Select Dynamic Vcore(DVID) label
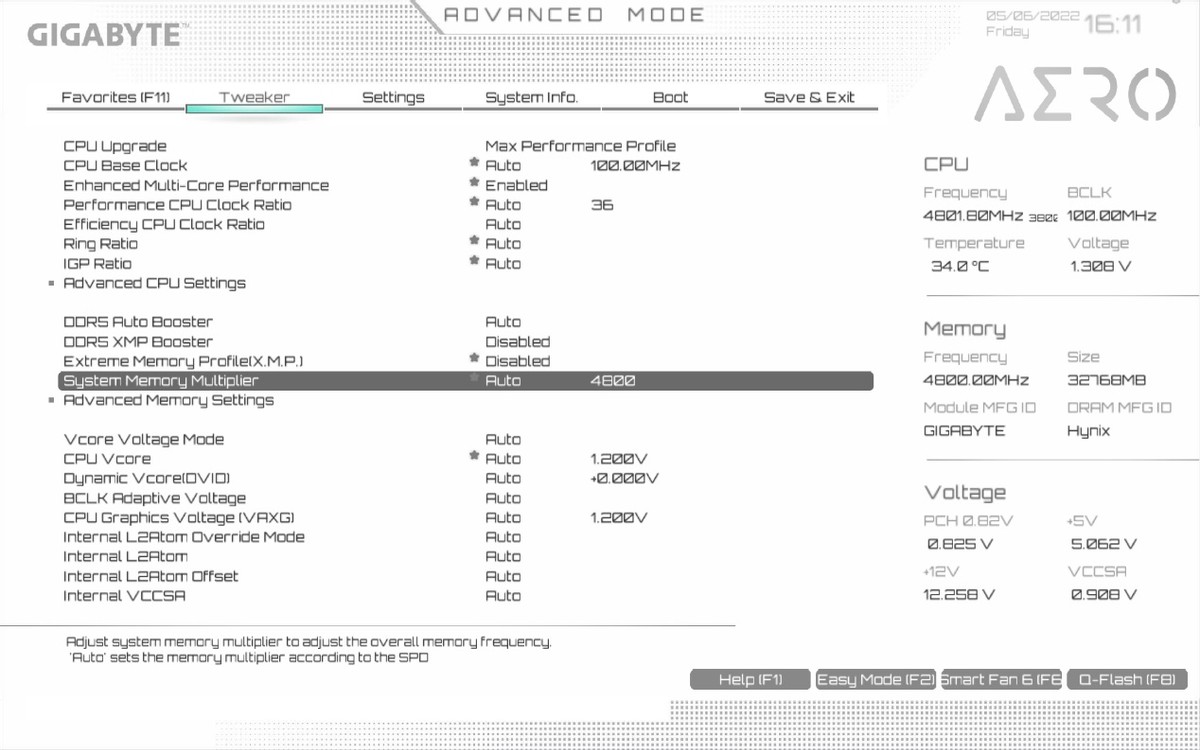 pos(146,478)
